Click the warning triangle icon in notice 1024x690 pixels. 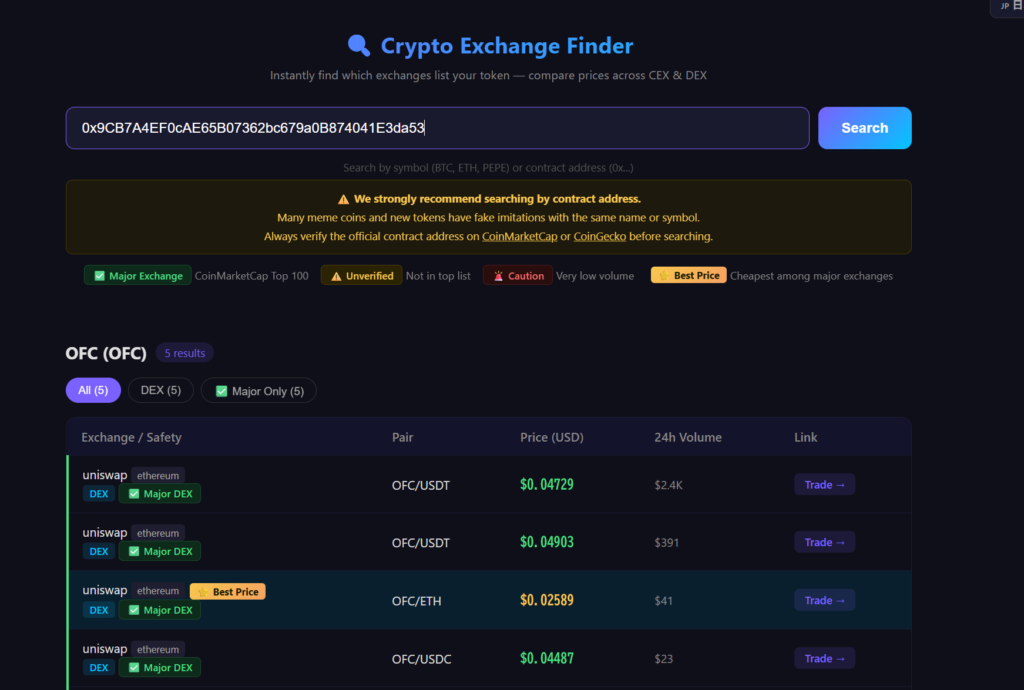click(343, 199)
